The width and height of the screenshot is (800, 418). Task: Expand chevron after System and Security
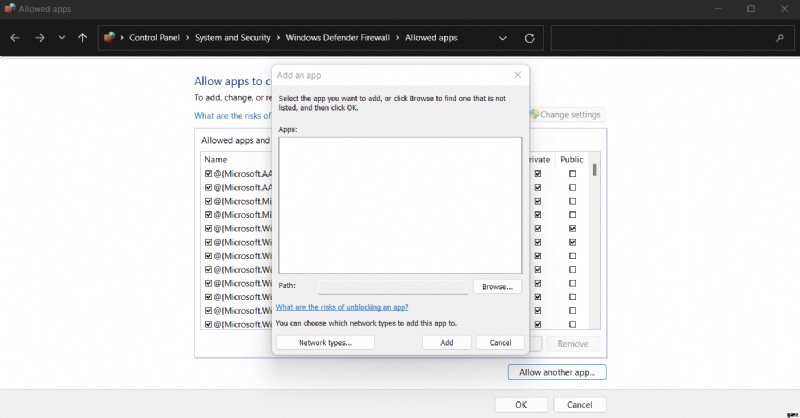(x=278, y=38)
